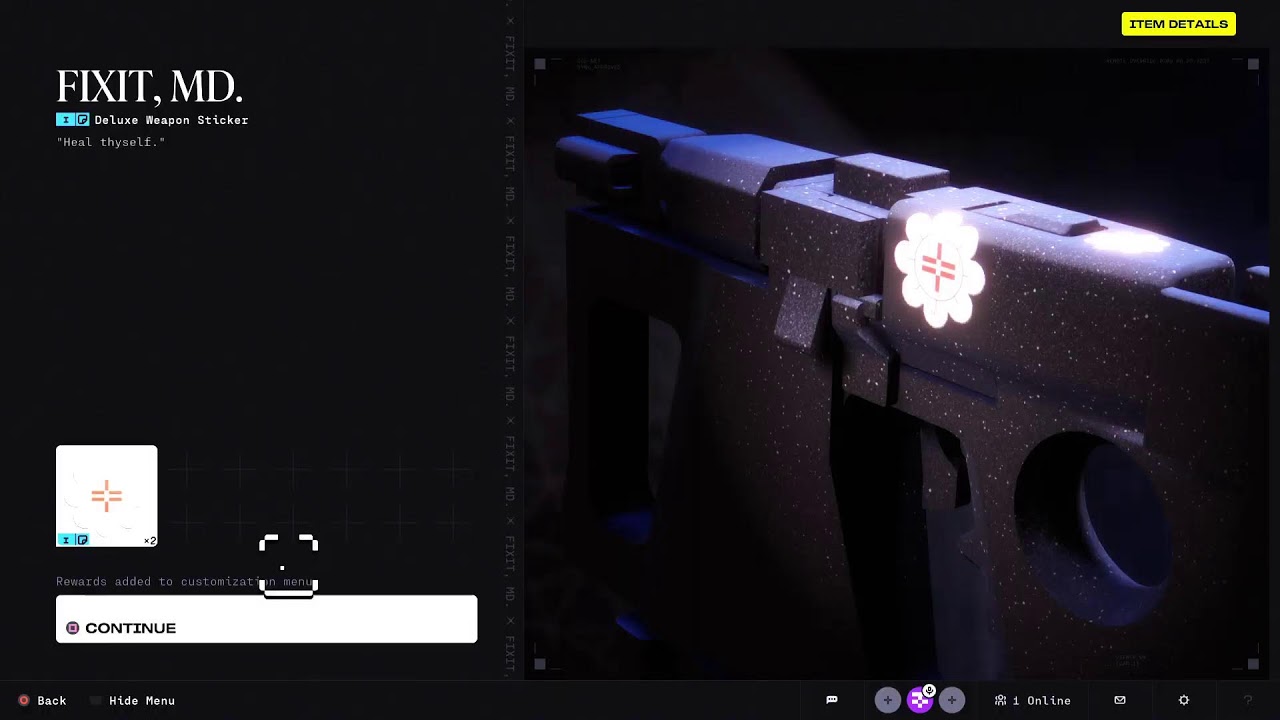Viewport: 1280px width, 720px height.
Task: Select the Fixit, MD. sticker reward thumbnail
Action: (x=107, y=496)
